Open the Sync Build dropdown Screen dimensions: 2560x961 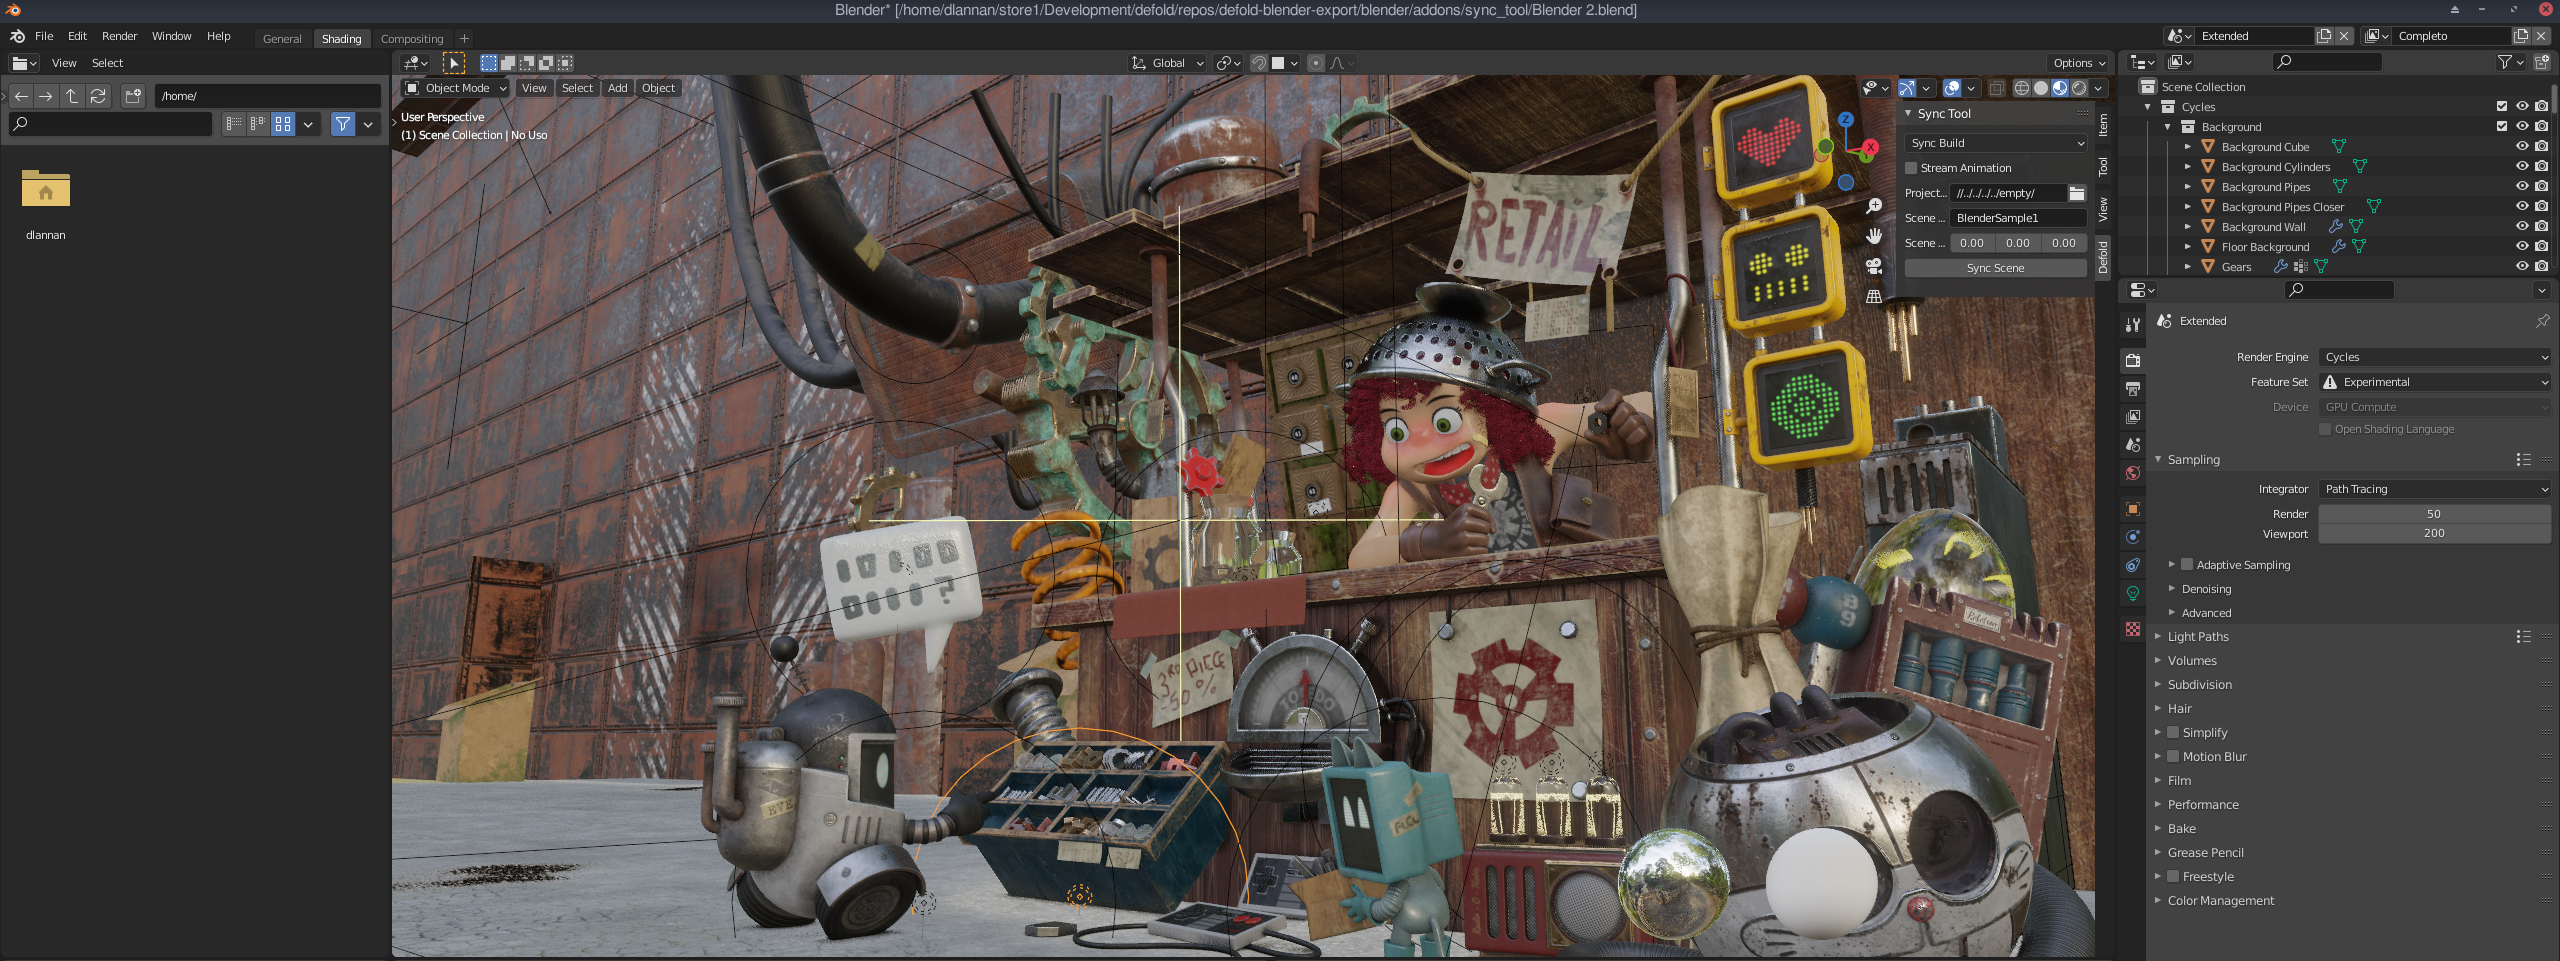click(x=1996, y=143)
